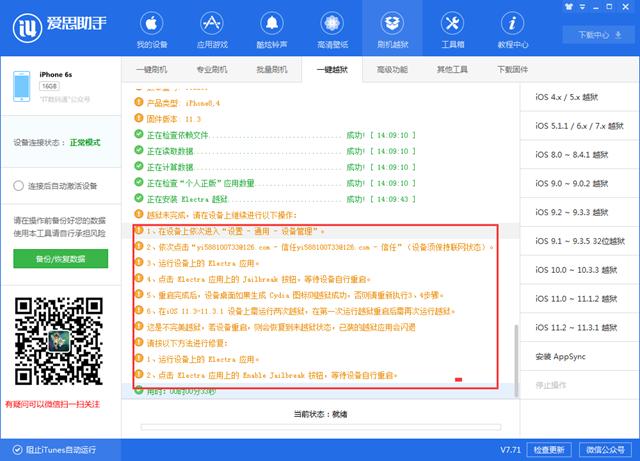Click the 爱思助手 logo
The width and height of the screenshot is (640, 461).
[60, 27]
